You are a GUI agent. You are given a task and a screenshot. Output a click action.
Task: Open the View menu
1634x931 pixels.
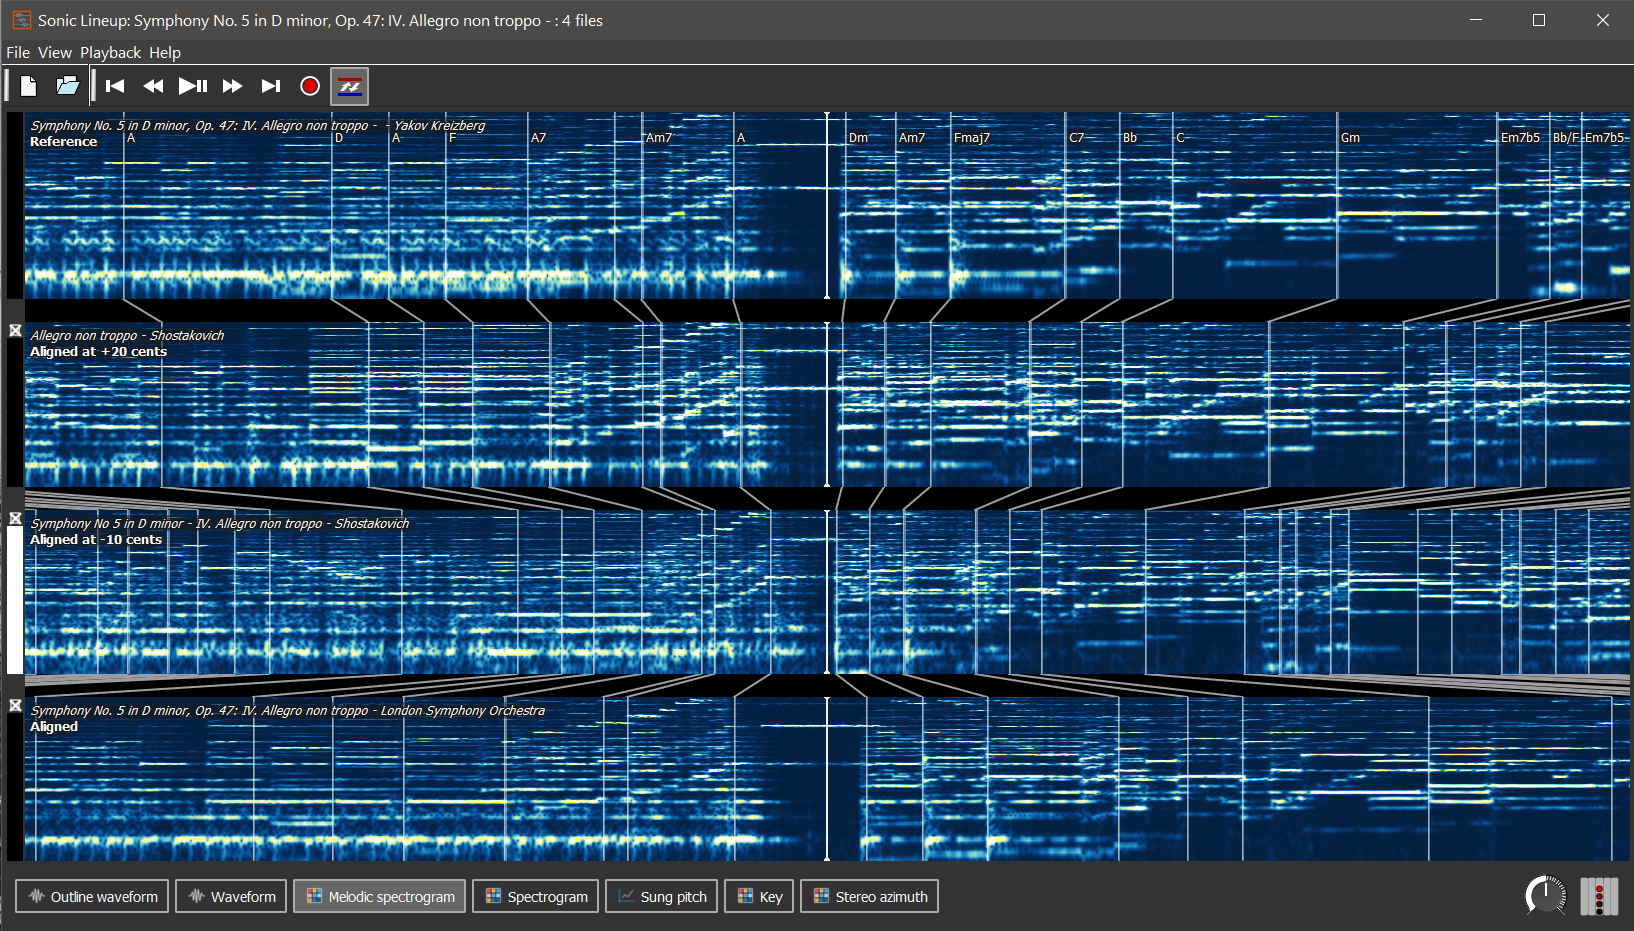tap(54, 52)
